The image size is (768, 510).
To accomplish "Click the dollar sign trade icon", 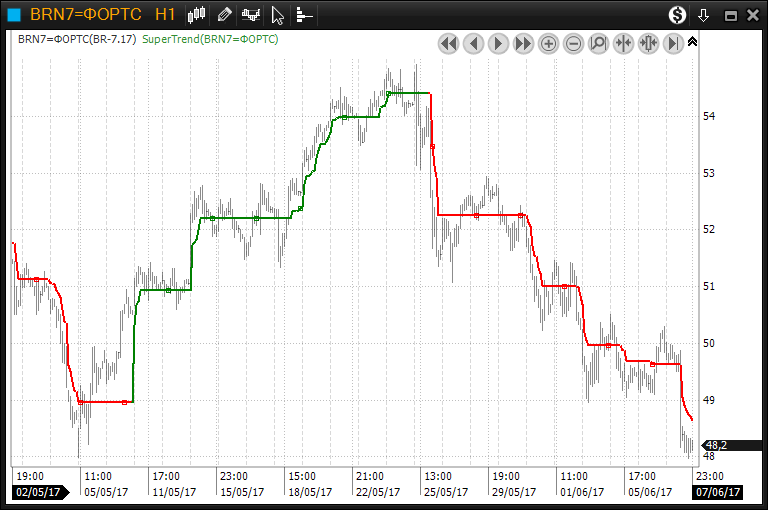I will [678, 15].
